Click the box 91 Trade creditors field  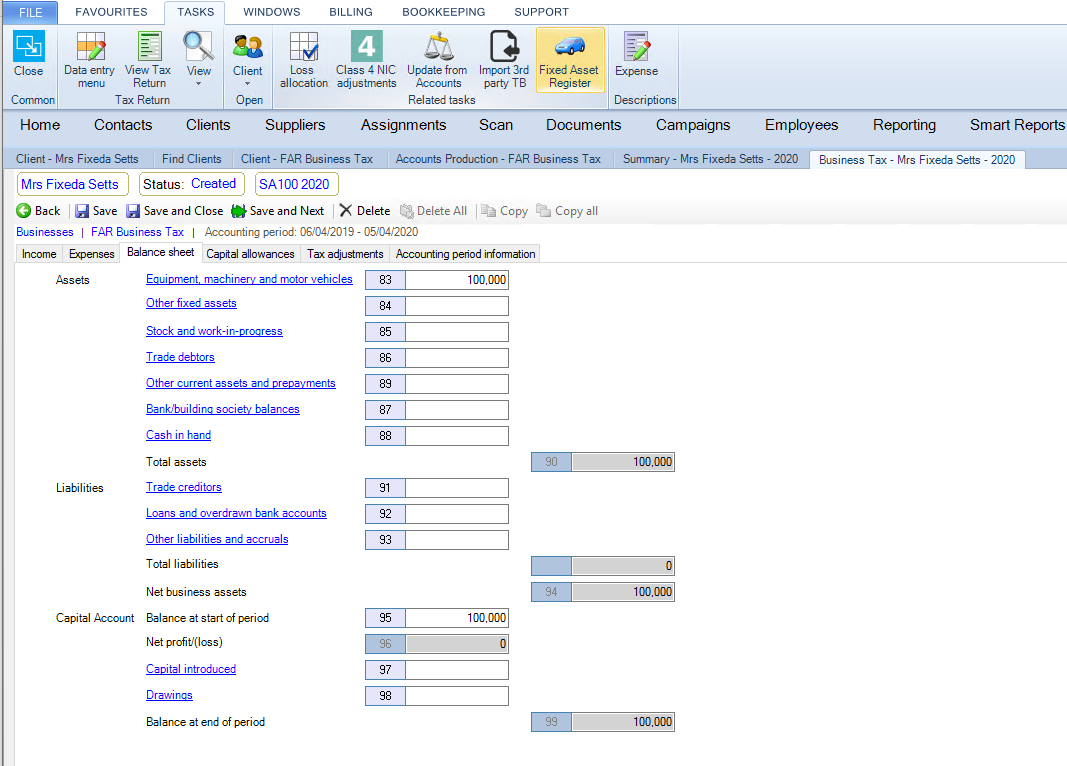click(457, 488)
